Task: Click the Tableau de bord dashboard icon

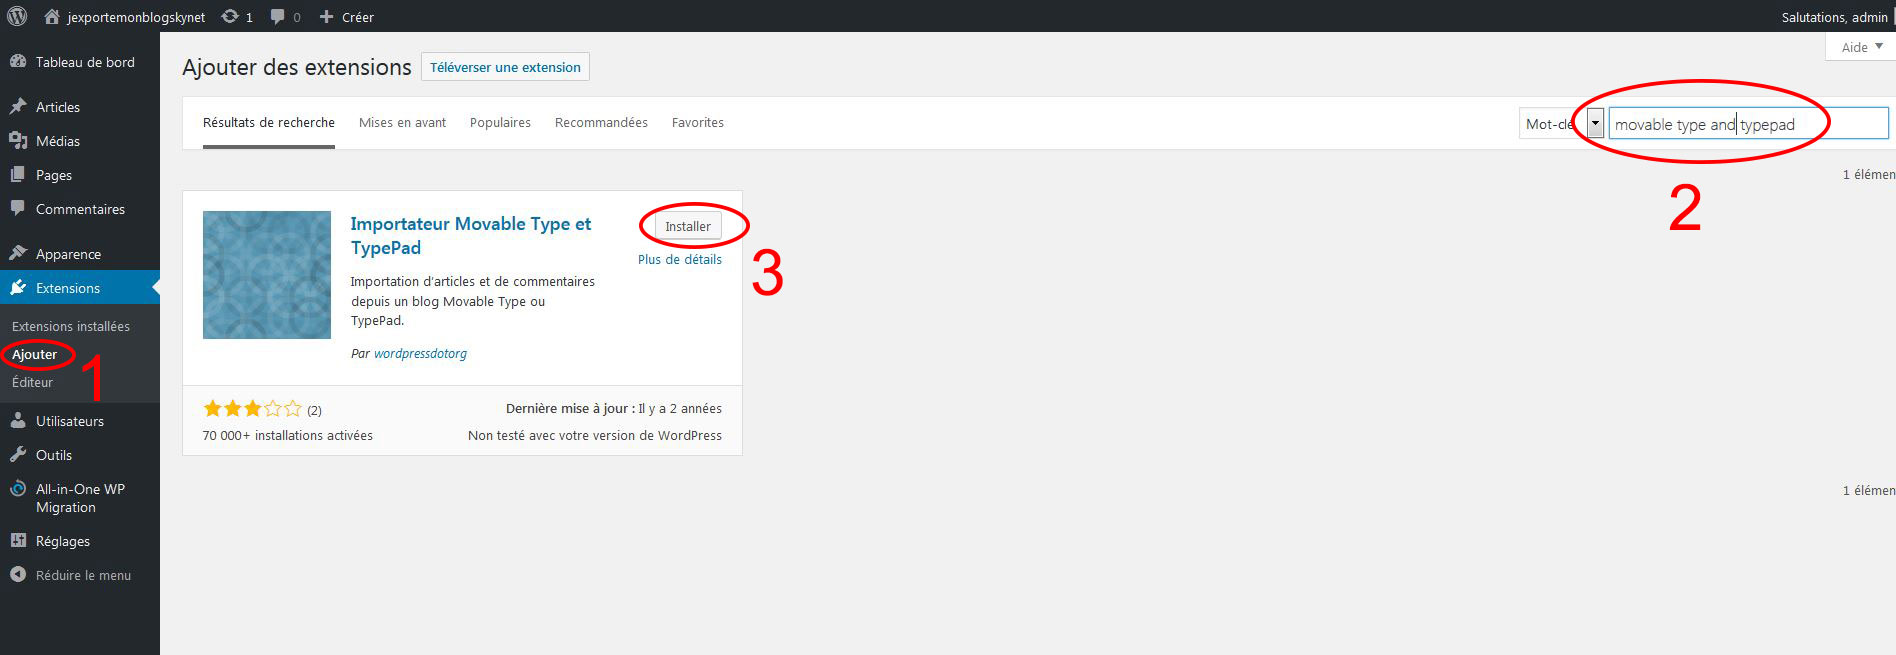Action: click(18, 62)
